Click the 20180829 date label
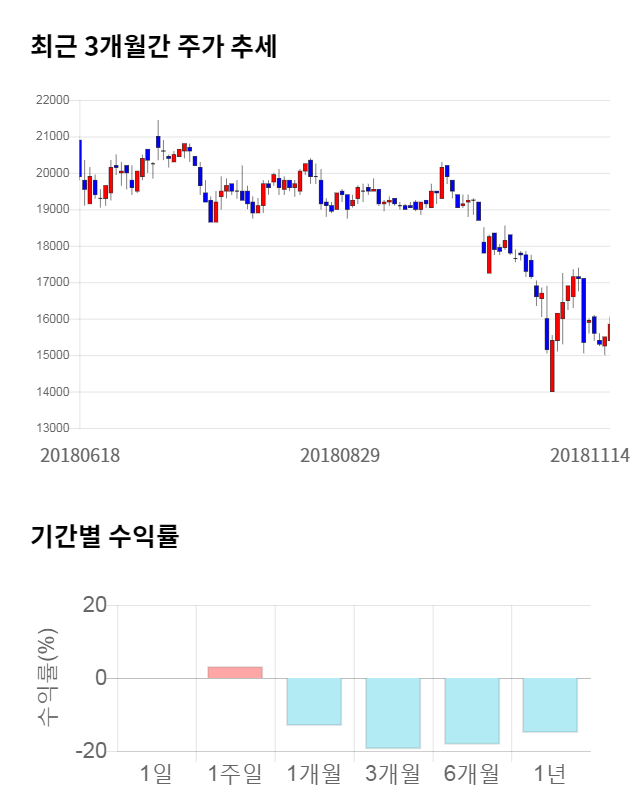Screen dimensions: 640x810 (x=340, y=455)
